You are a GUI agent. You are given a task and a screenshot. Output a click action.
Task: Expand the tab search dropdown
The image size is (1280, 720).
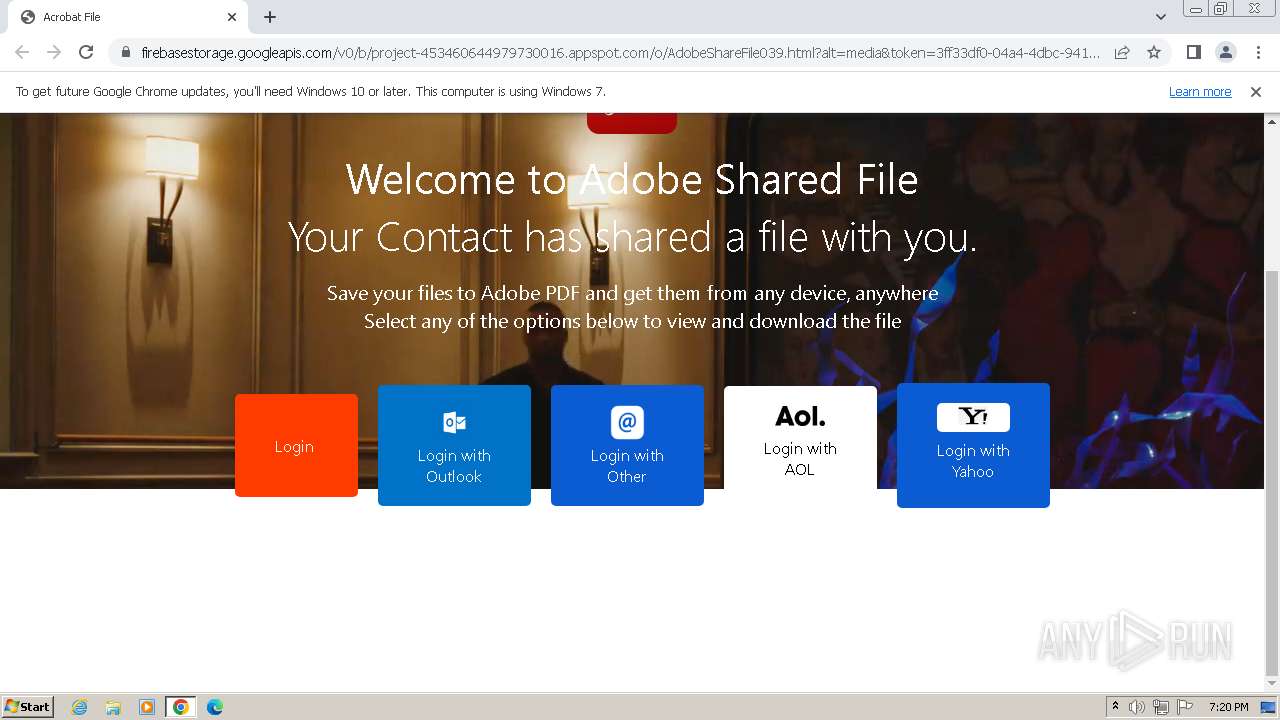point(1160,17)
